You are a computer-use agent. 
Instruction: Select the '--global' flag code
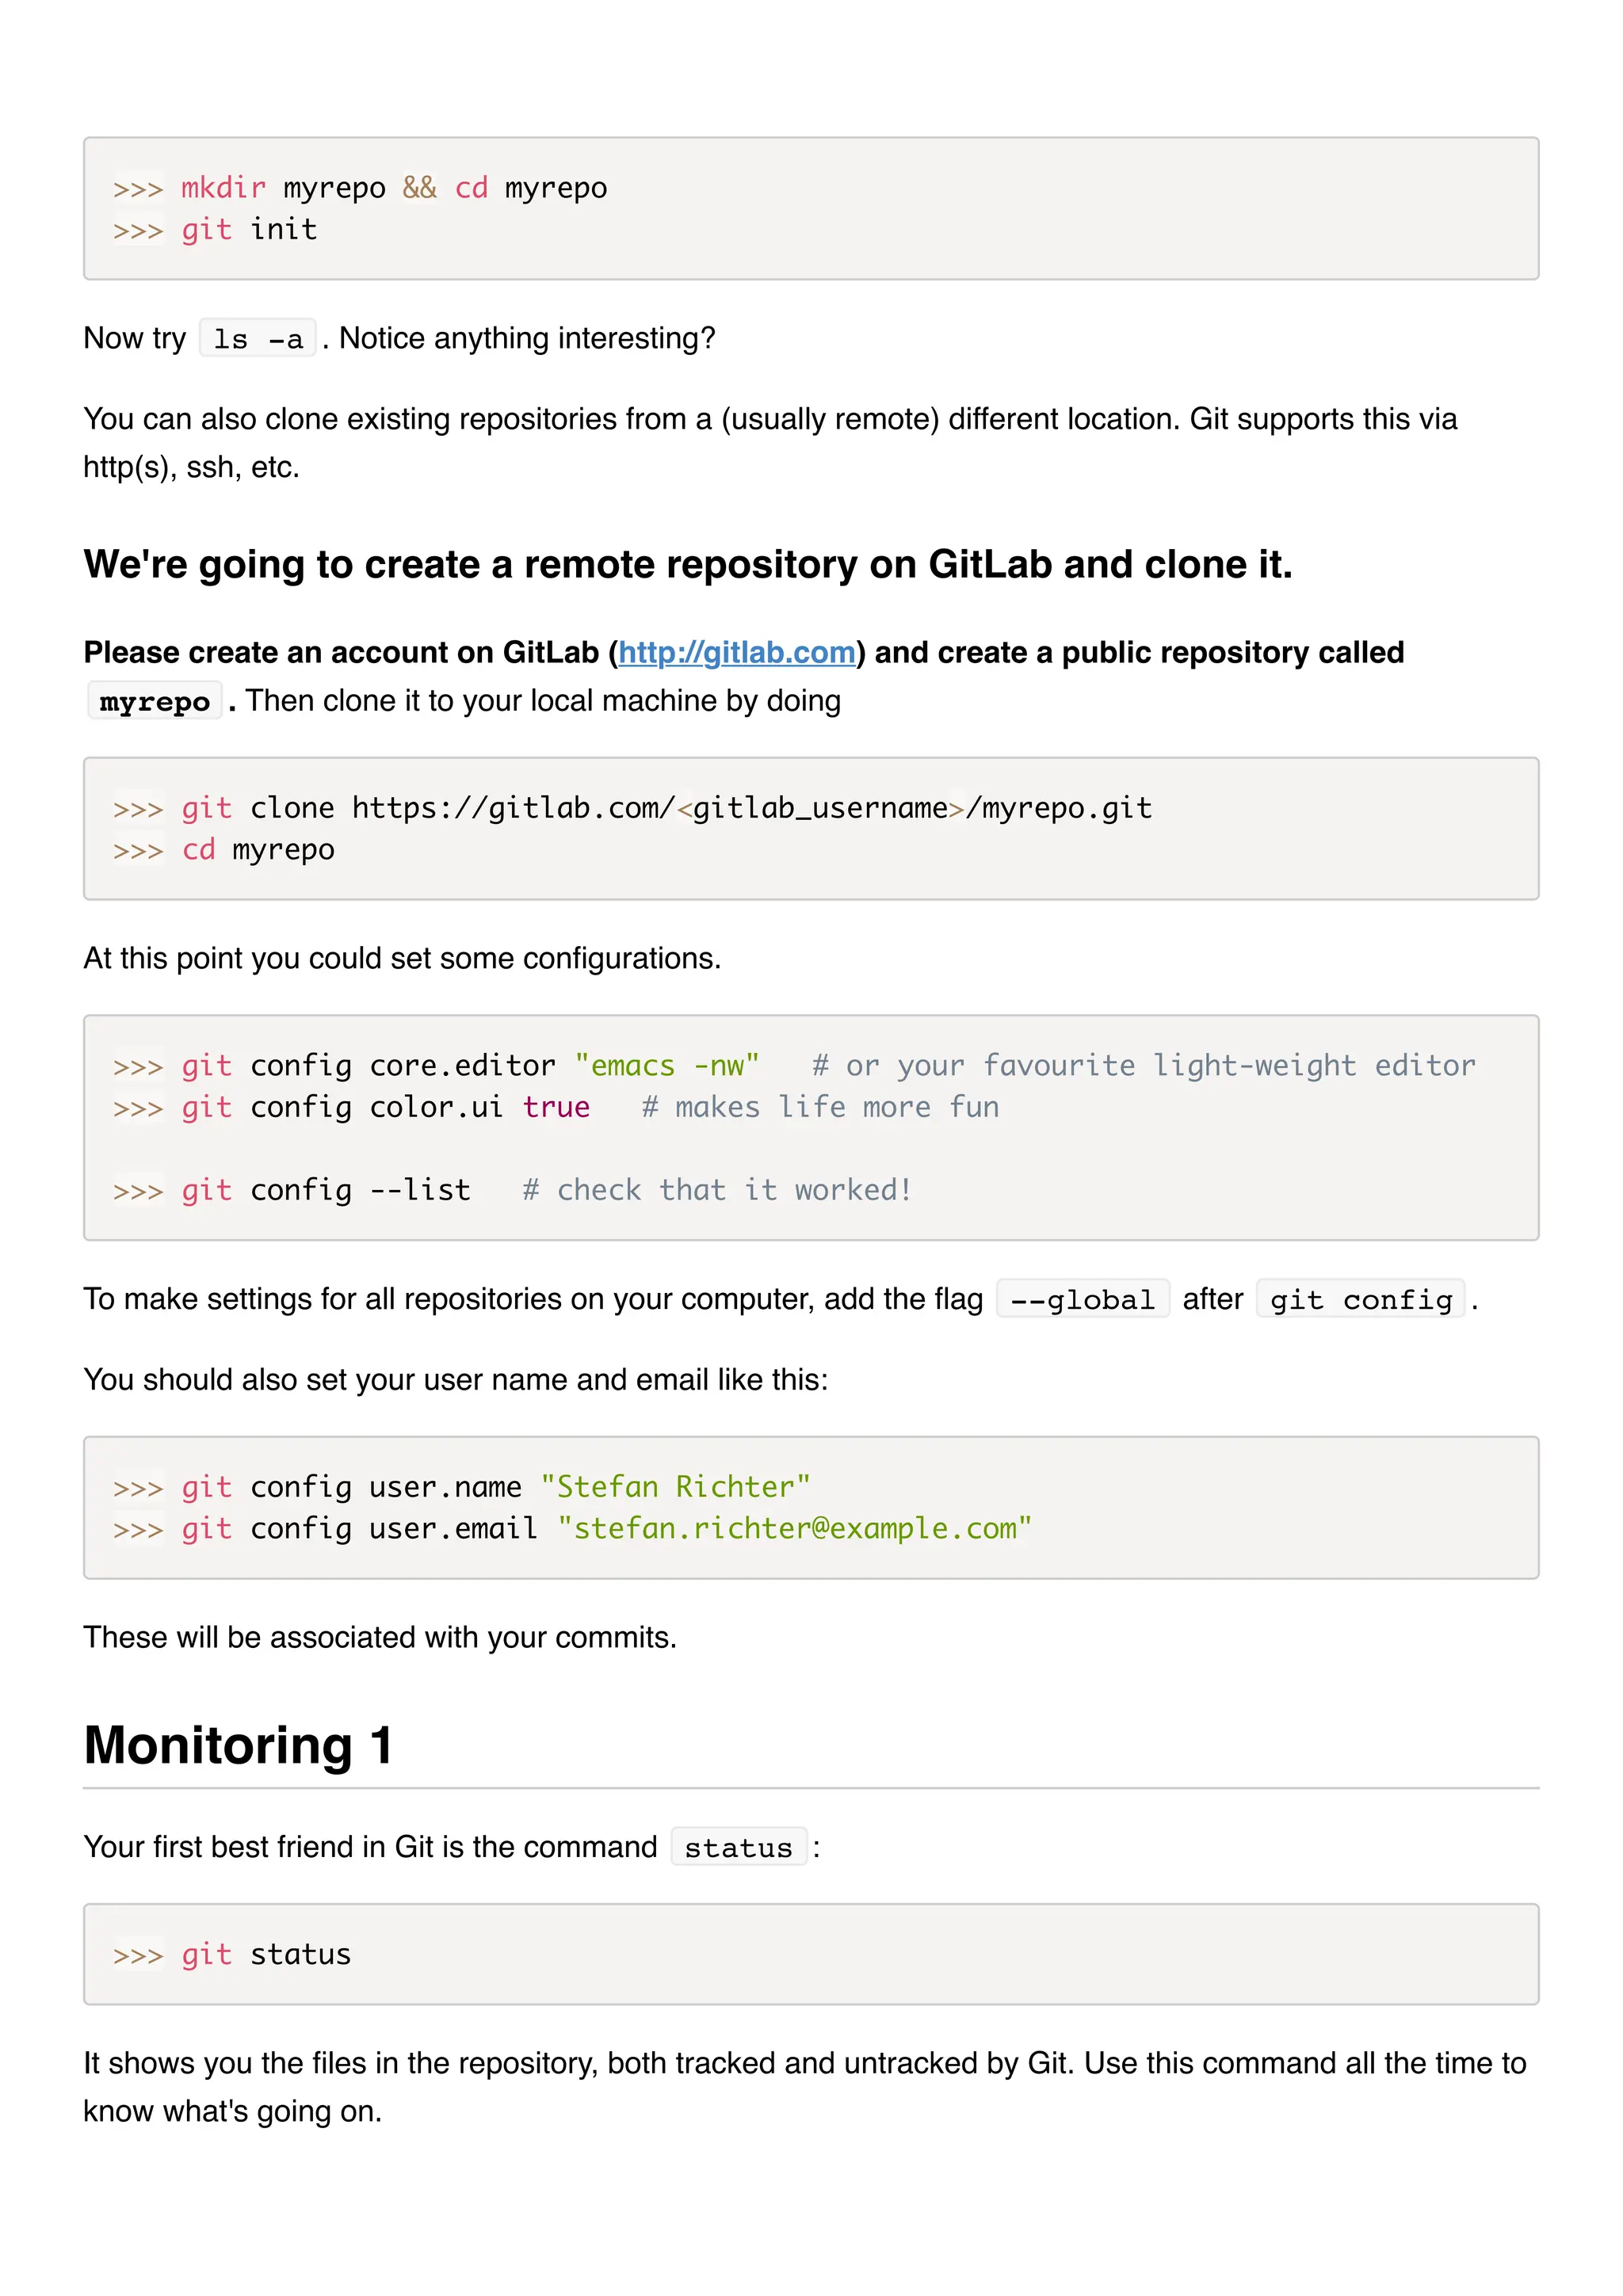pos(1083,1299)
